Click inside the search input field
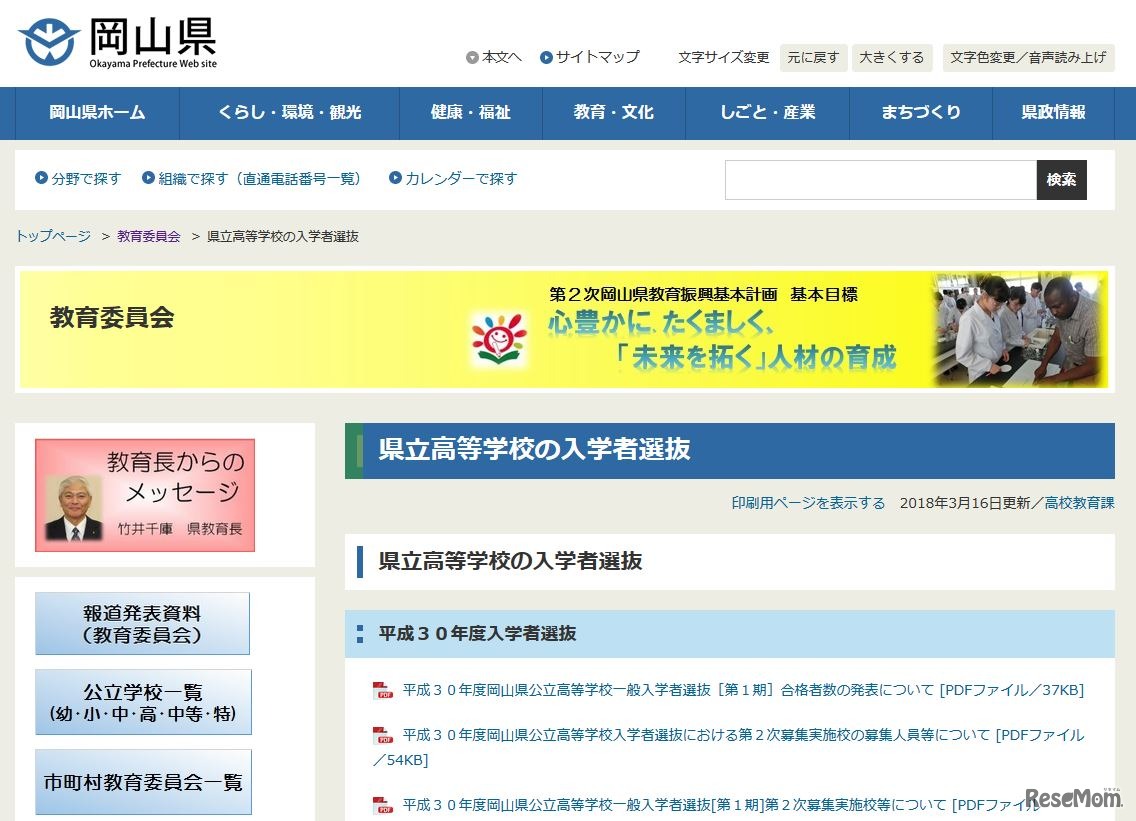Image resolution: width=1136 pixels, height=821 pixels. click(x=880, y=180)
